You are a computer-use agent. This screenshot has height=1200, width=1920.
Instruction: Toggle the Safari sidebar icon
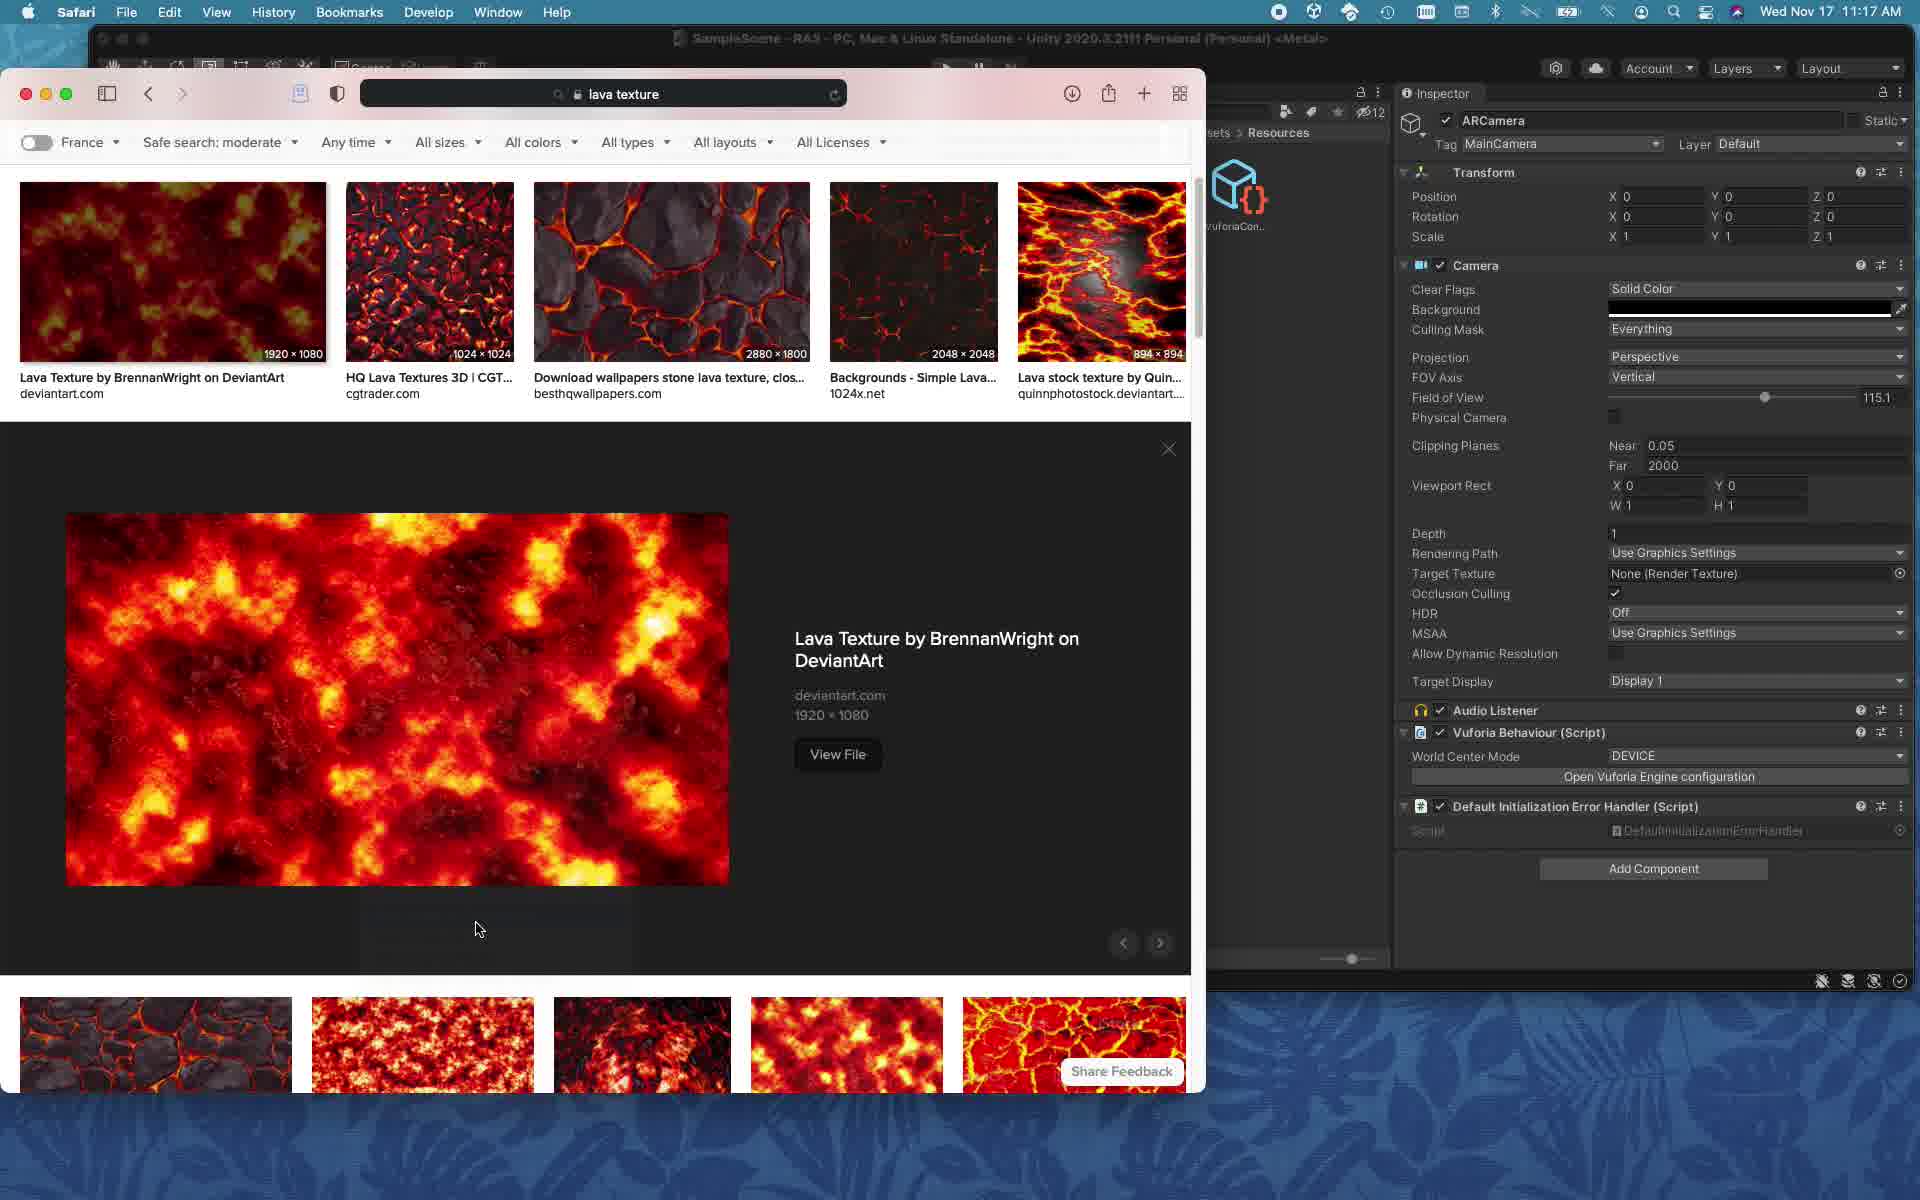point(107,94)
